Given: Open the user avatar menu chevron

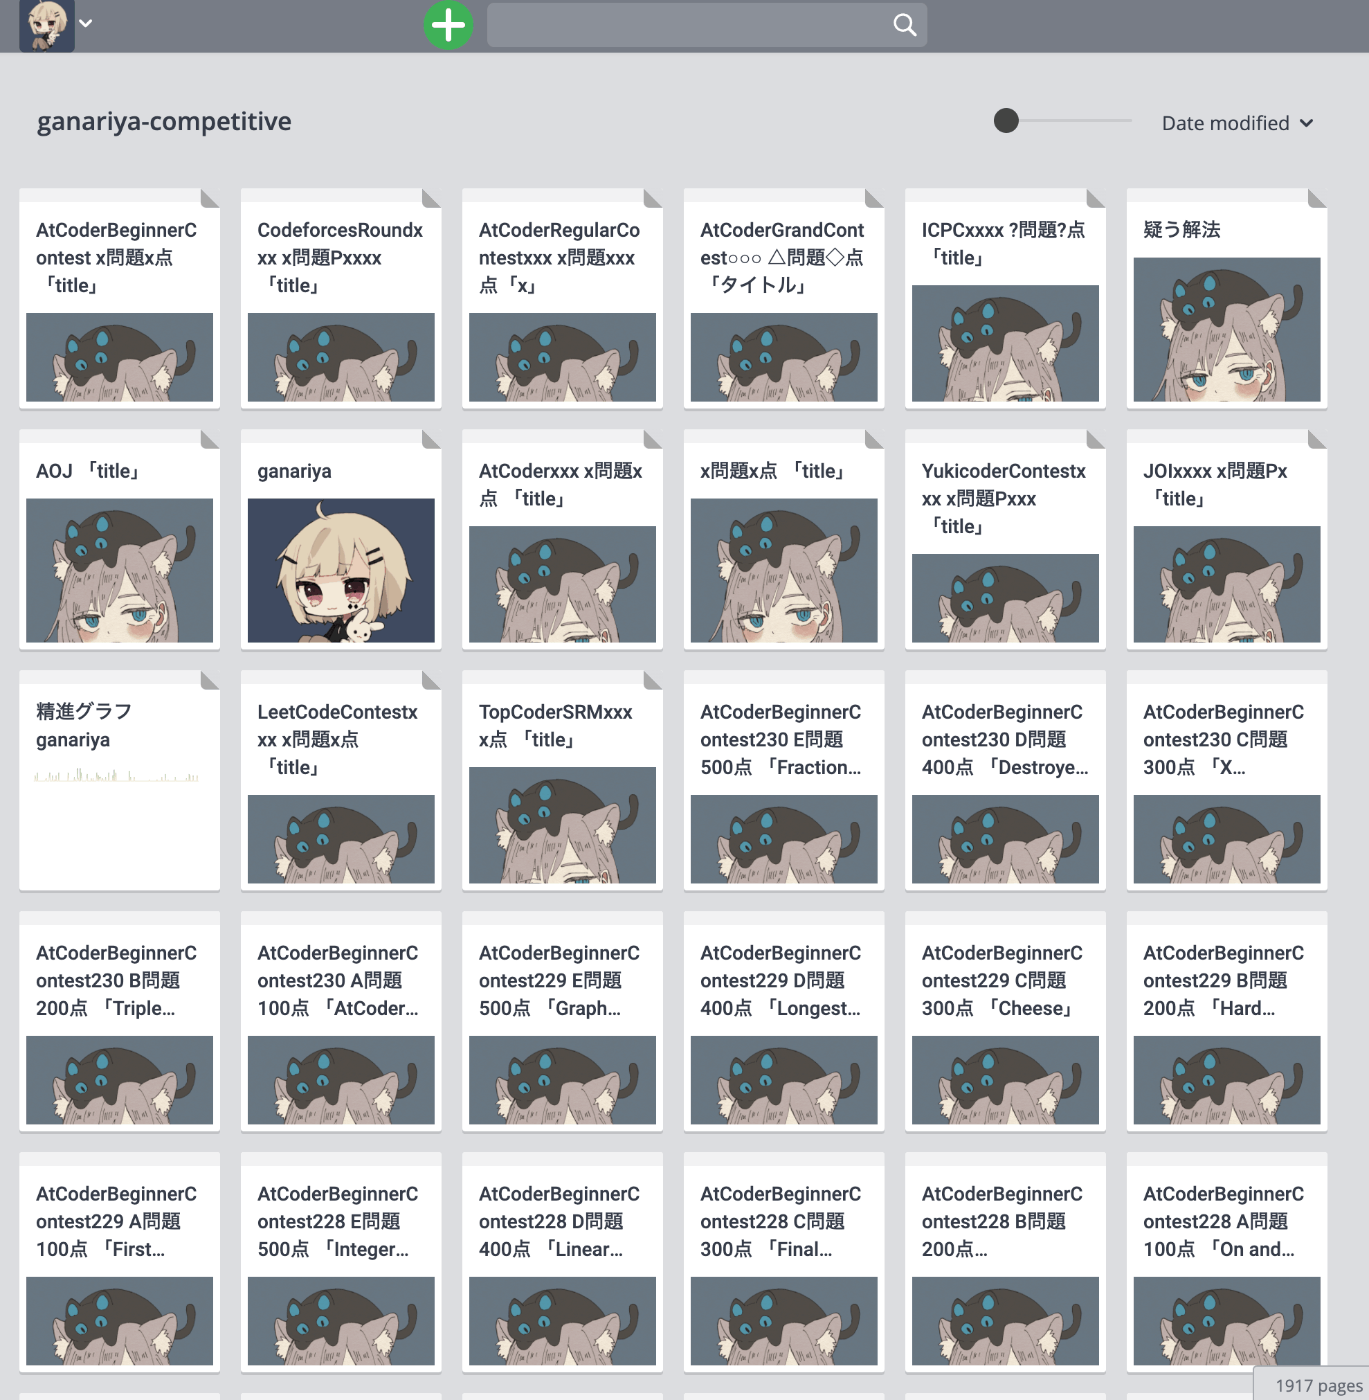Looking at the screenshot, I should point(86,23).
